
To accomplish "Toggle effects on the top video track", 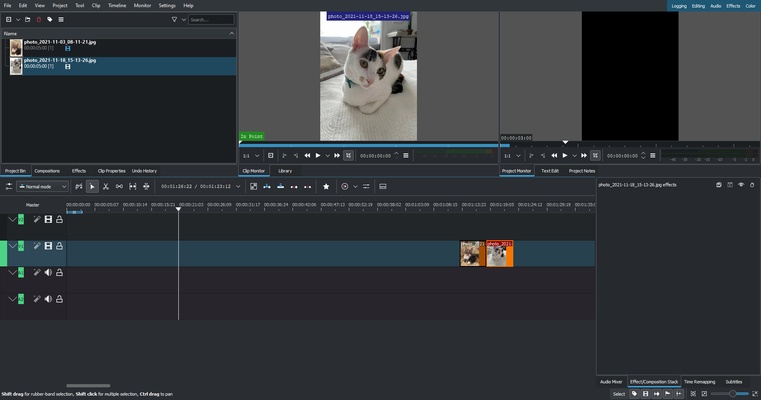I will 37,219.
